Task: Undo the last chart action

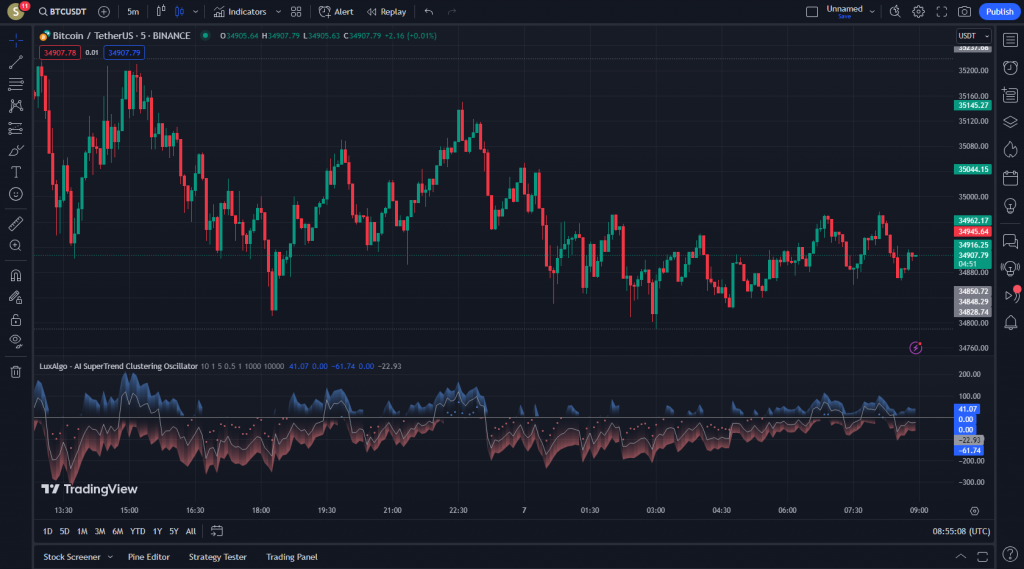Action: (x=428, y=12)
